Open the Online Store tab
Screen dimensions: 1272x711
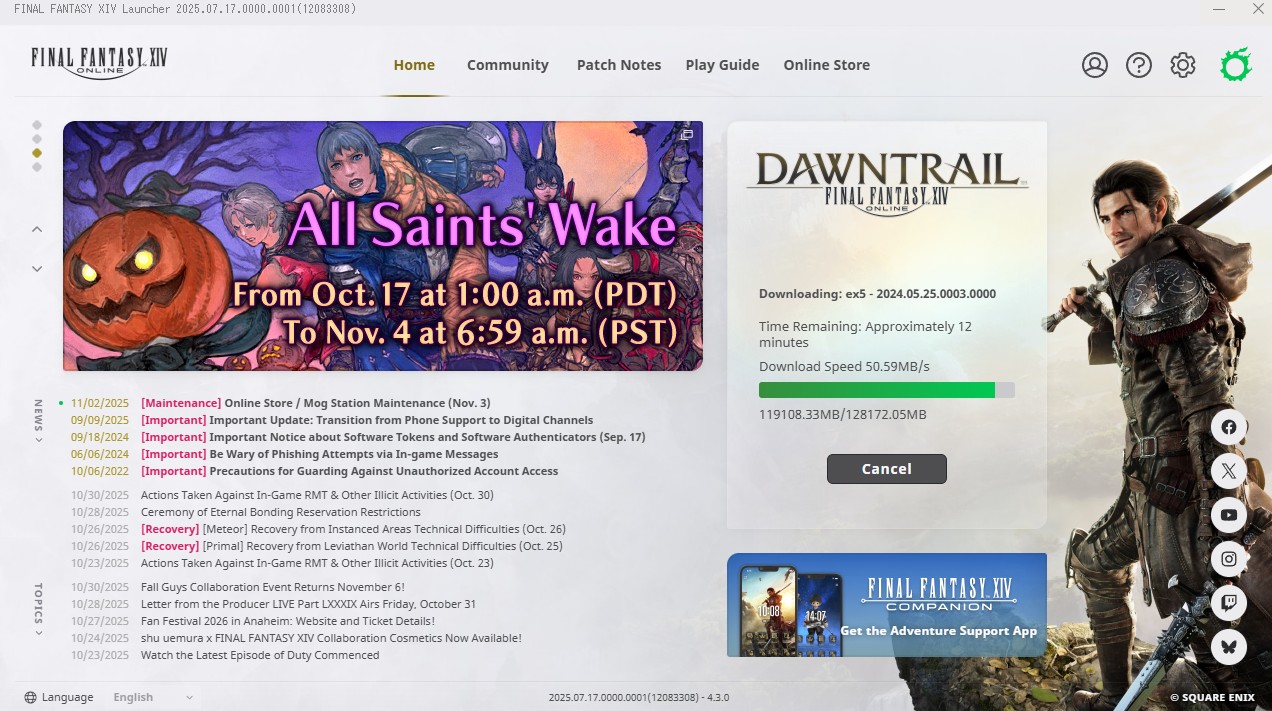tap(826, 65)
